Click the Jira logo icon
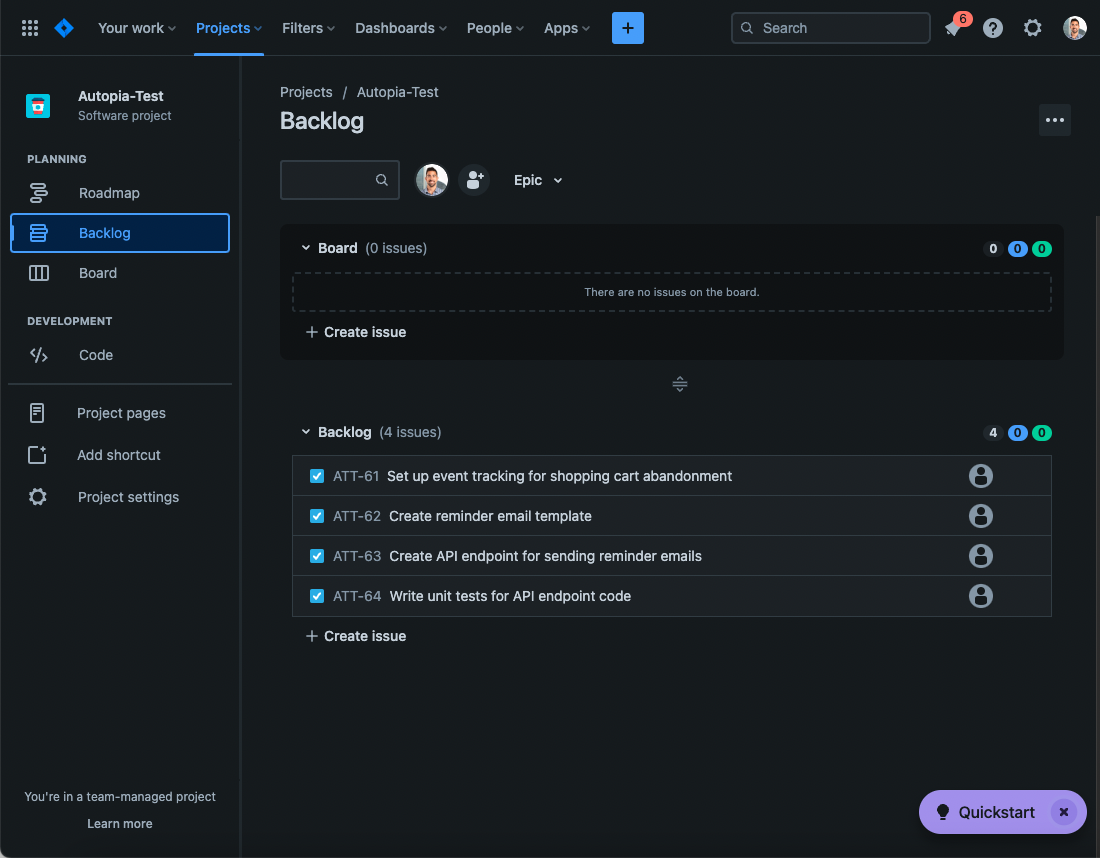The height and width of the screenshot is (858, 1100). pos(64,28)
